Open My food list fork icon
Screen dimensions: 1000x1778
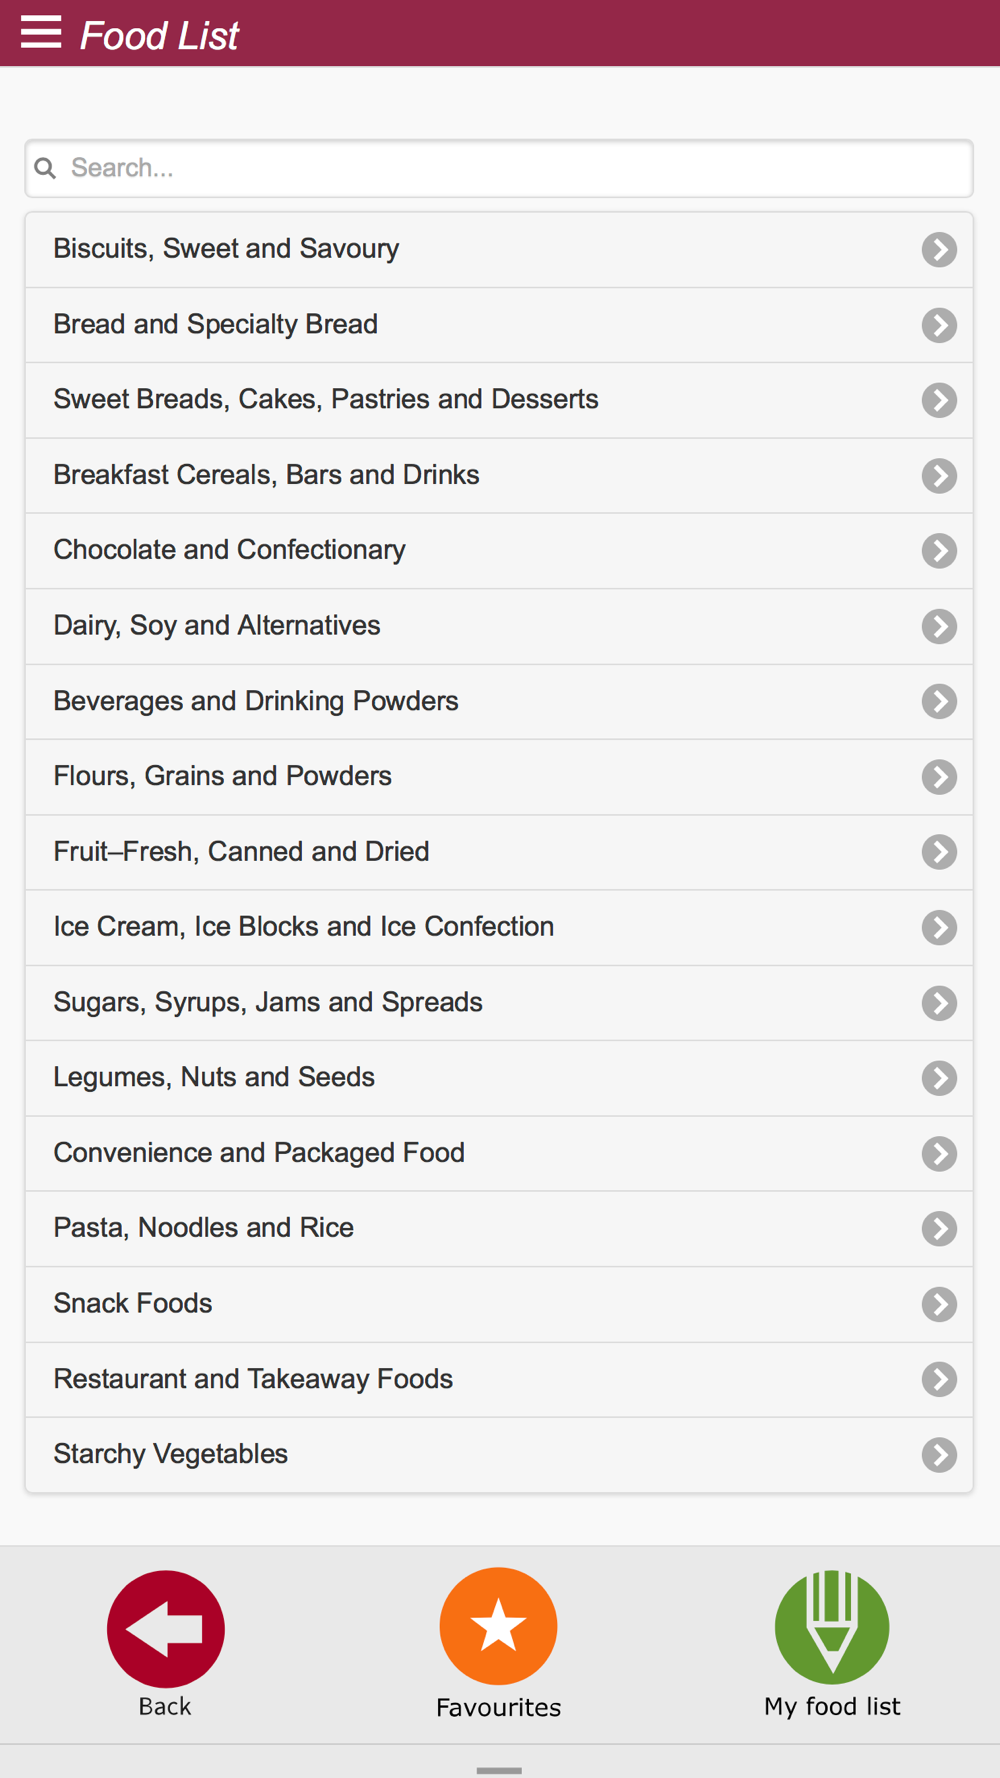[x=832, y=1626]
